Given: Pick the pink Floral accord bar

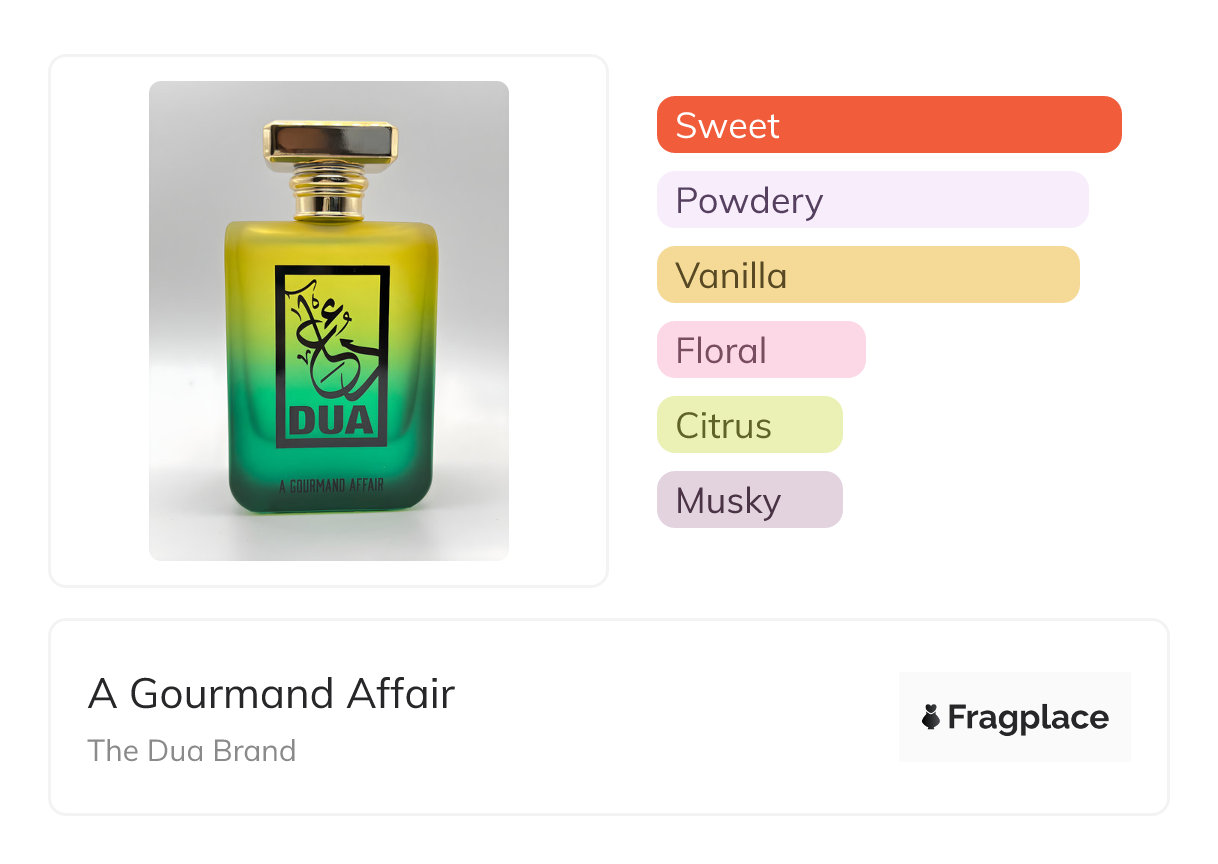Looking at the screenshot, I should coord(761,350).
